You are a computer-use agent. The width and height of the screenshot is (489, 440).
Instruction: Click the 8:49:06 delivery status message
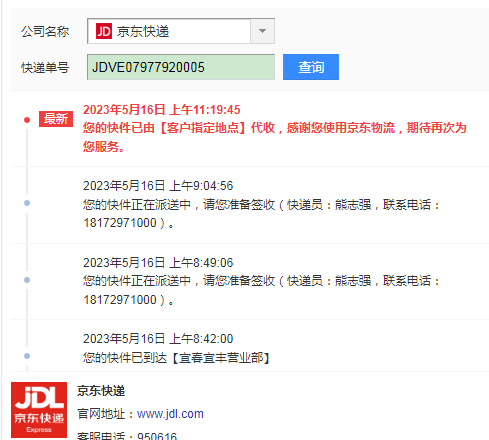[261, 290]
